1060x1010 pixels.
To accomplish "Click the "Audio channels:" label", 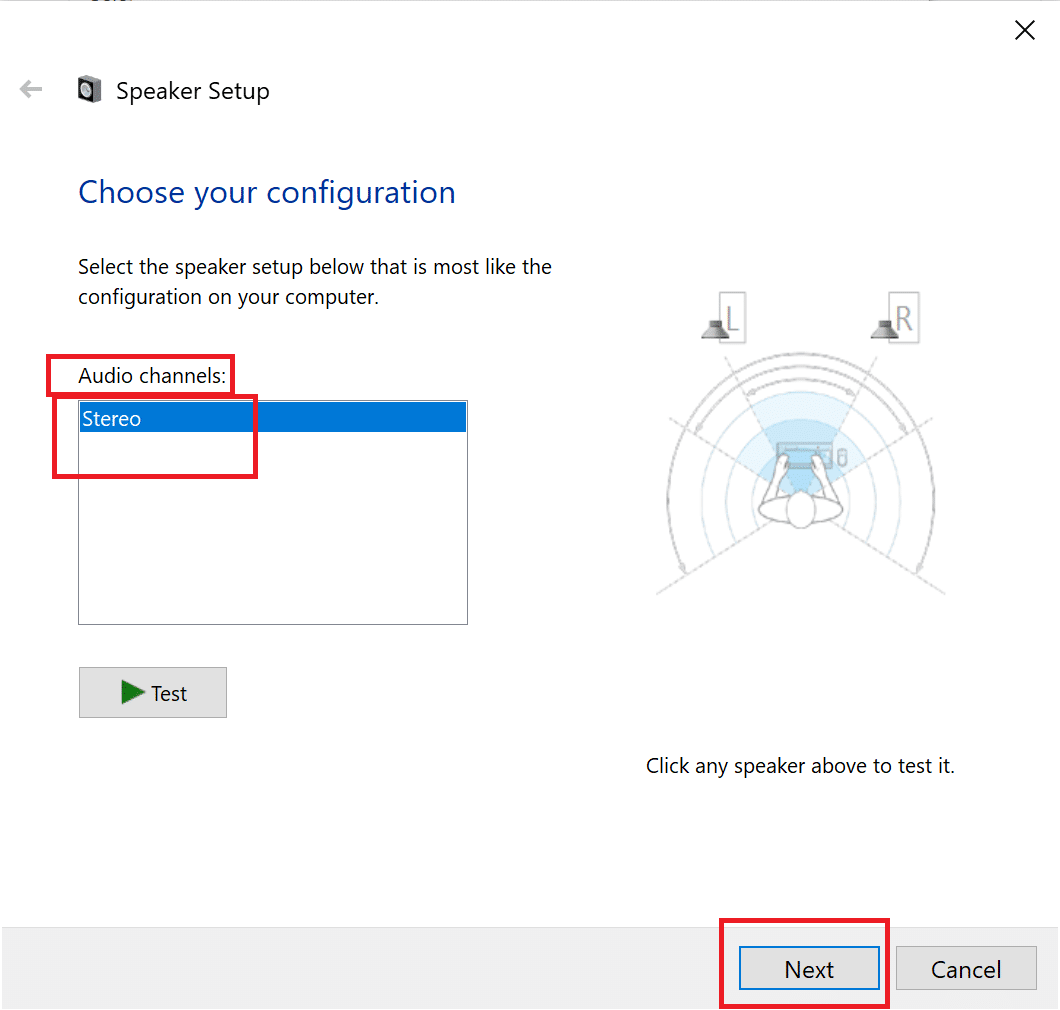I will tap(153, 376).
